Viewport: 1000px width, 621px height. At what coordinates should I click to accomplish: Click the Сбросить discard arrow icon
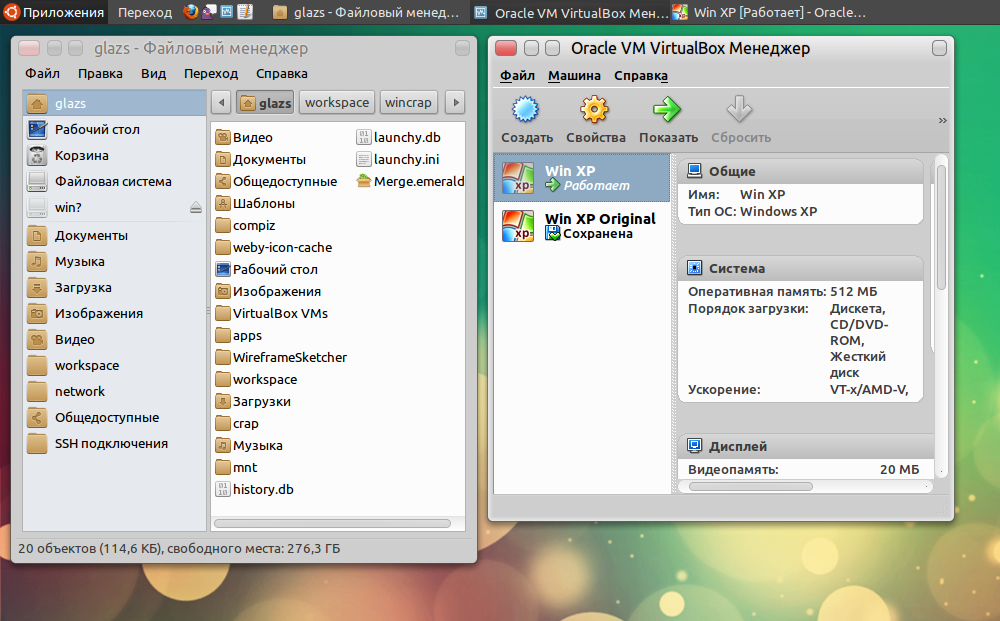coord(740,110)
